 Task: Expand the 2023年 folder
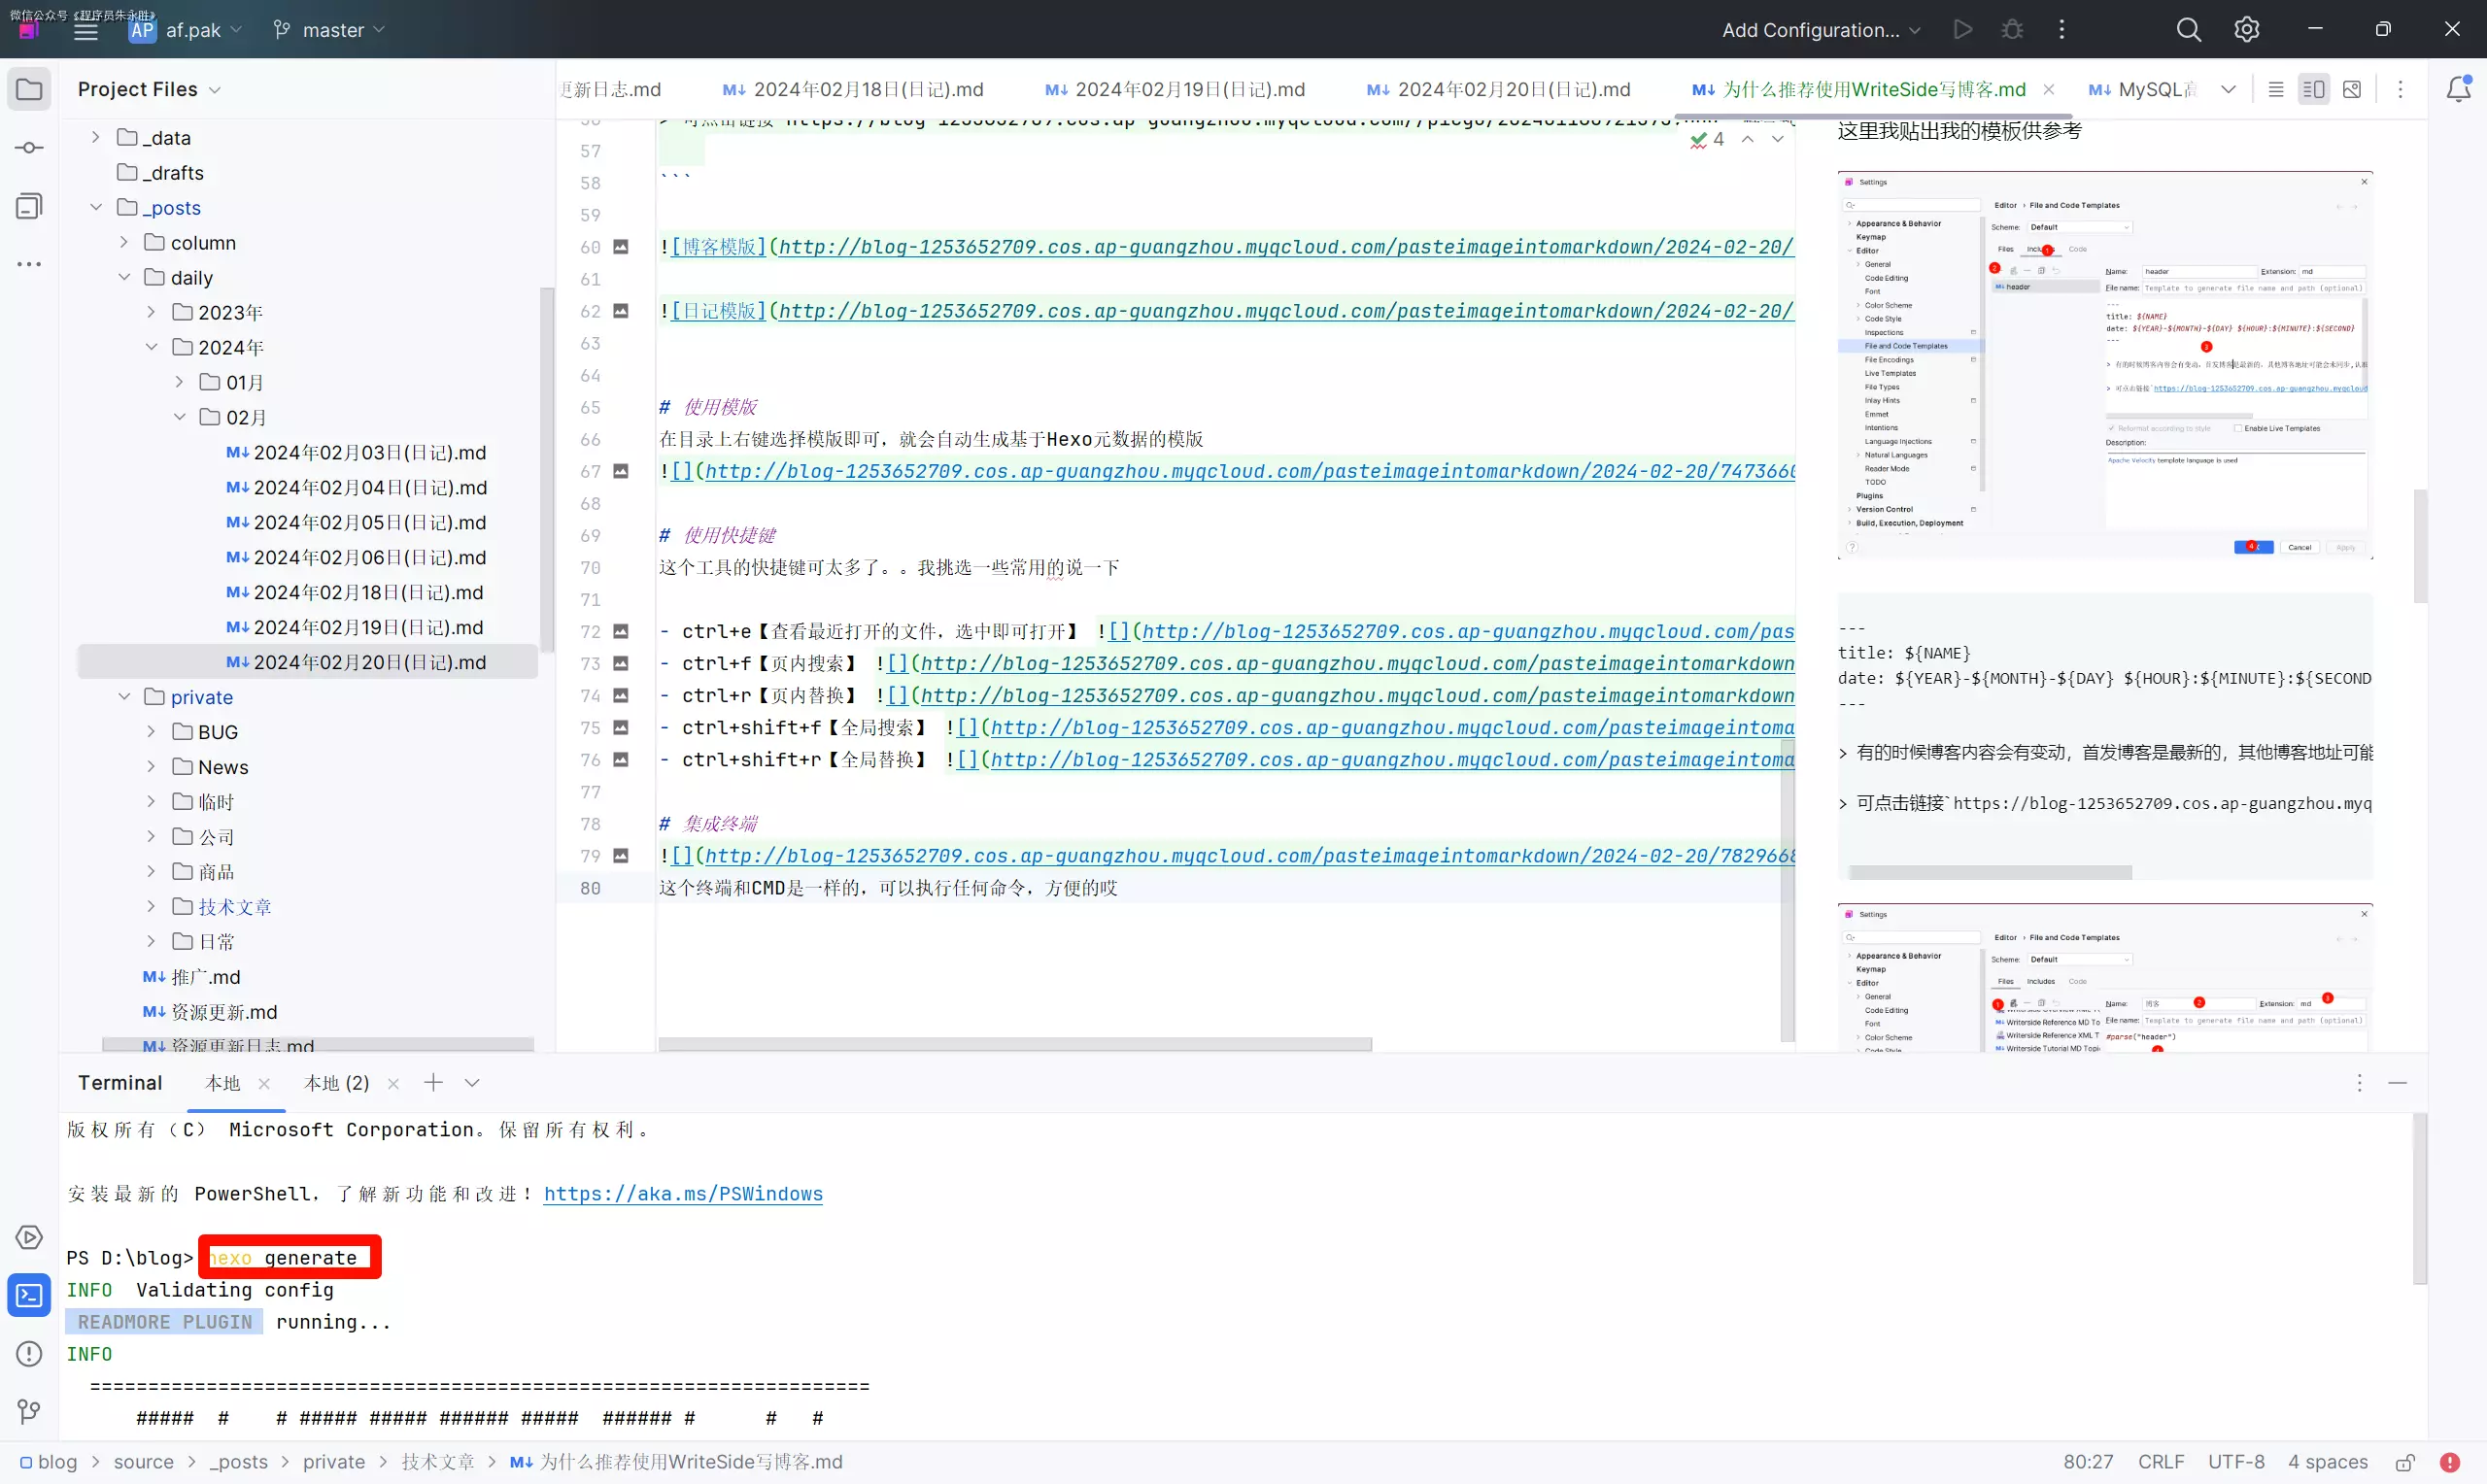pos(151,312)
